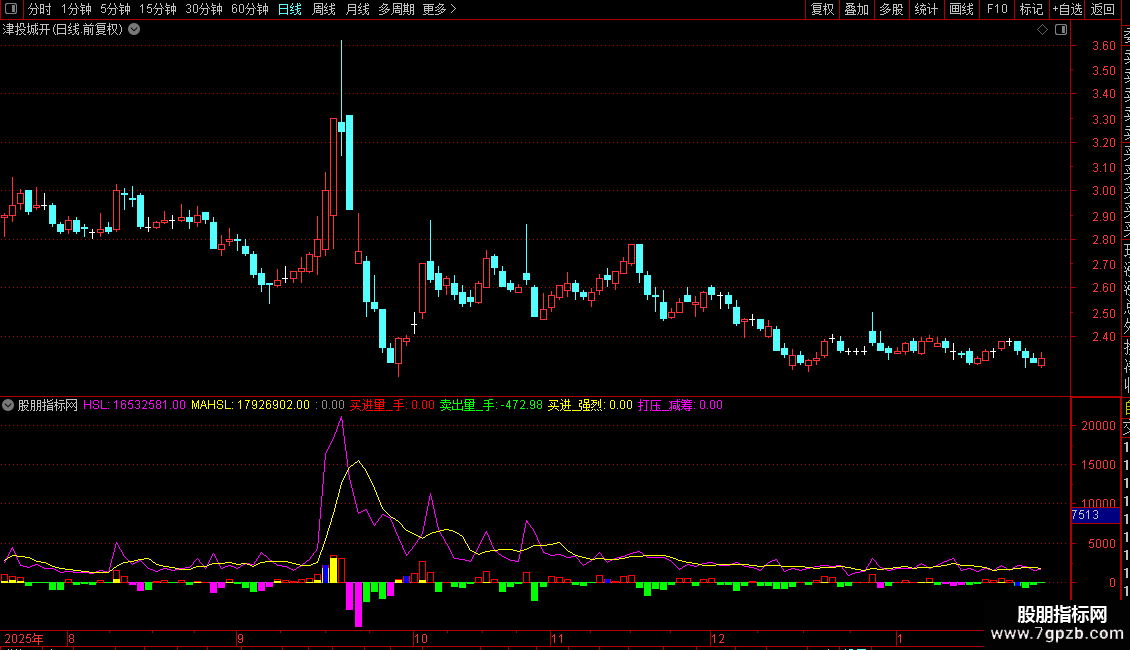The height and width of the screenshot is (650, 1130).
Task: Click the 标记 mark button
Action: (x=1031, y=9)
